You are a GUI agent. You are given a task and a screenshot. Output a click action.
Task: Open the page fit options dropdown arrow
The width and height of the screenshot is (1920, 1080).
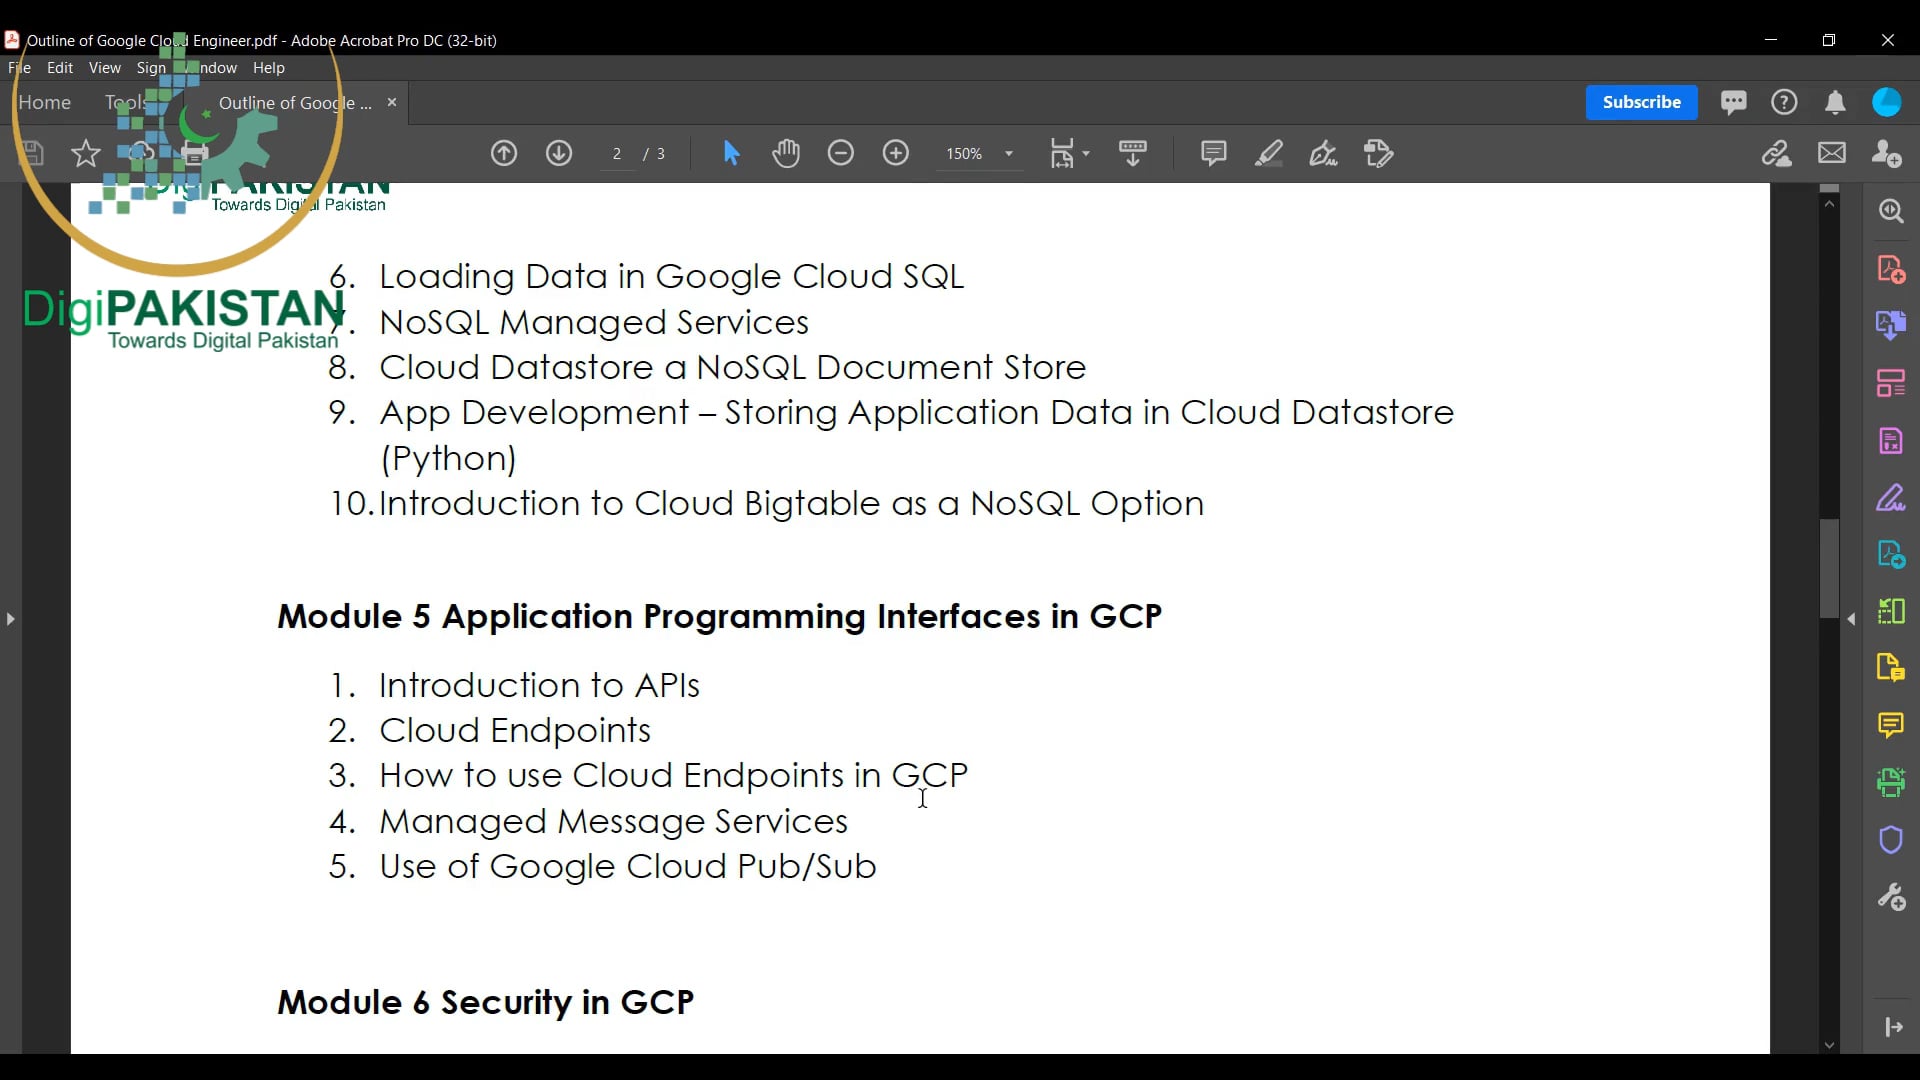pos(1085,153)
